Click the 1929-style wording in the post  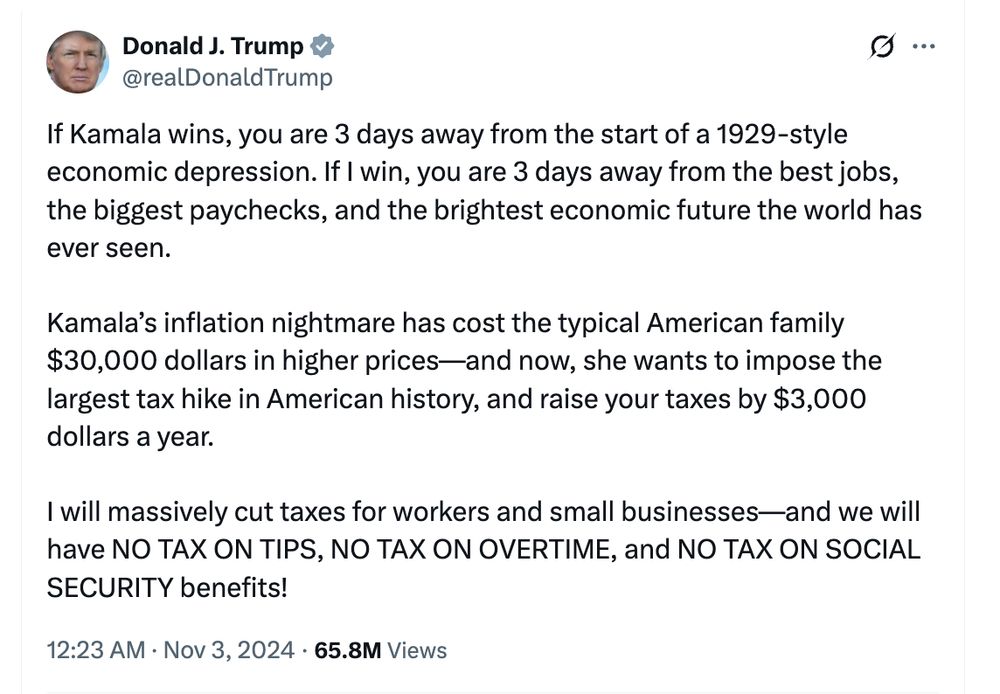[x=782, y=135]
